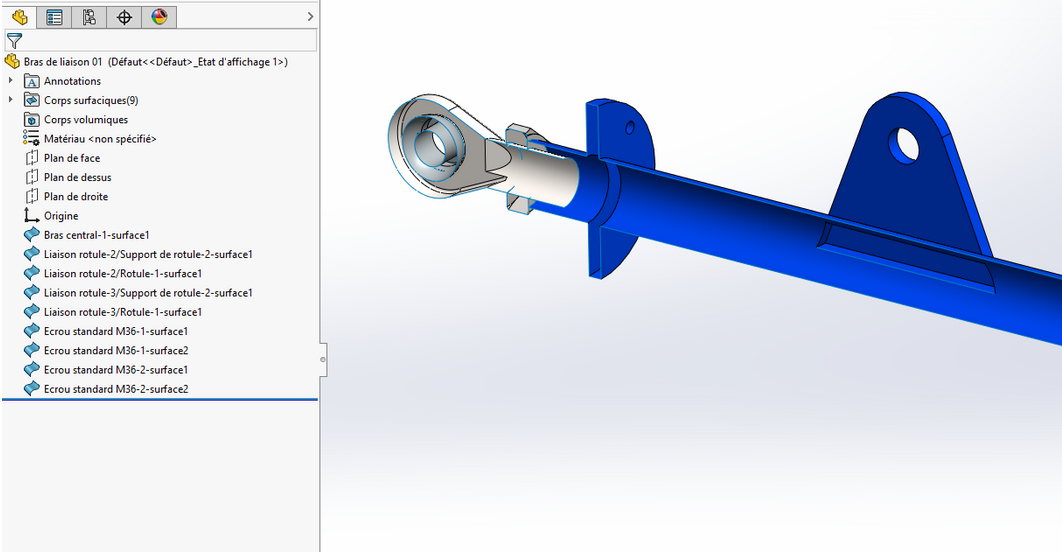Click the feature tree rollback bar

[x=160, y=400]
